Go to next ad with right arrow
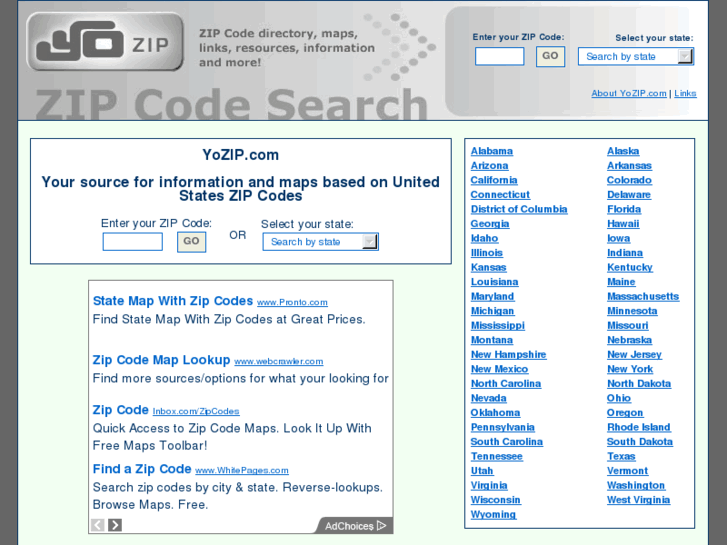 tap(115, 525)
